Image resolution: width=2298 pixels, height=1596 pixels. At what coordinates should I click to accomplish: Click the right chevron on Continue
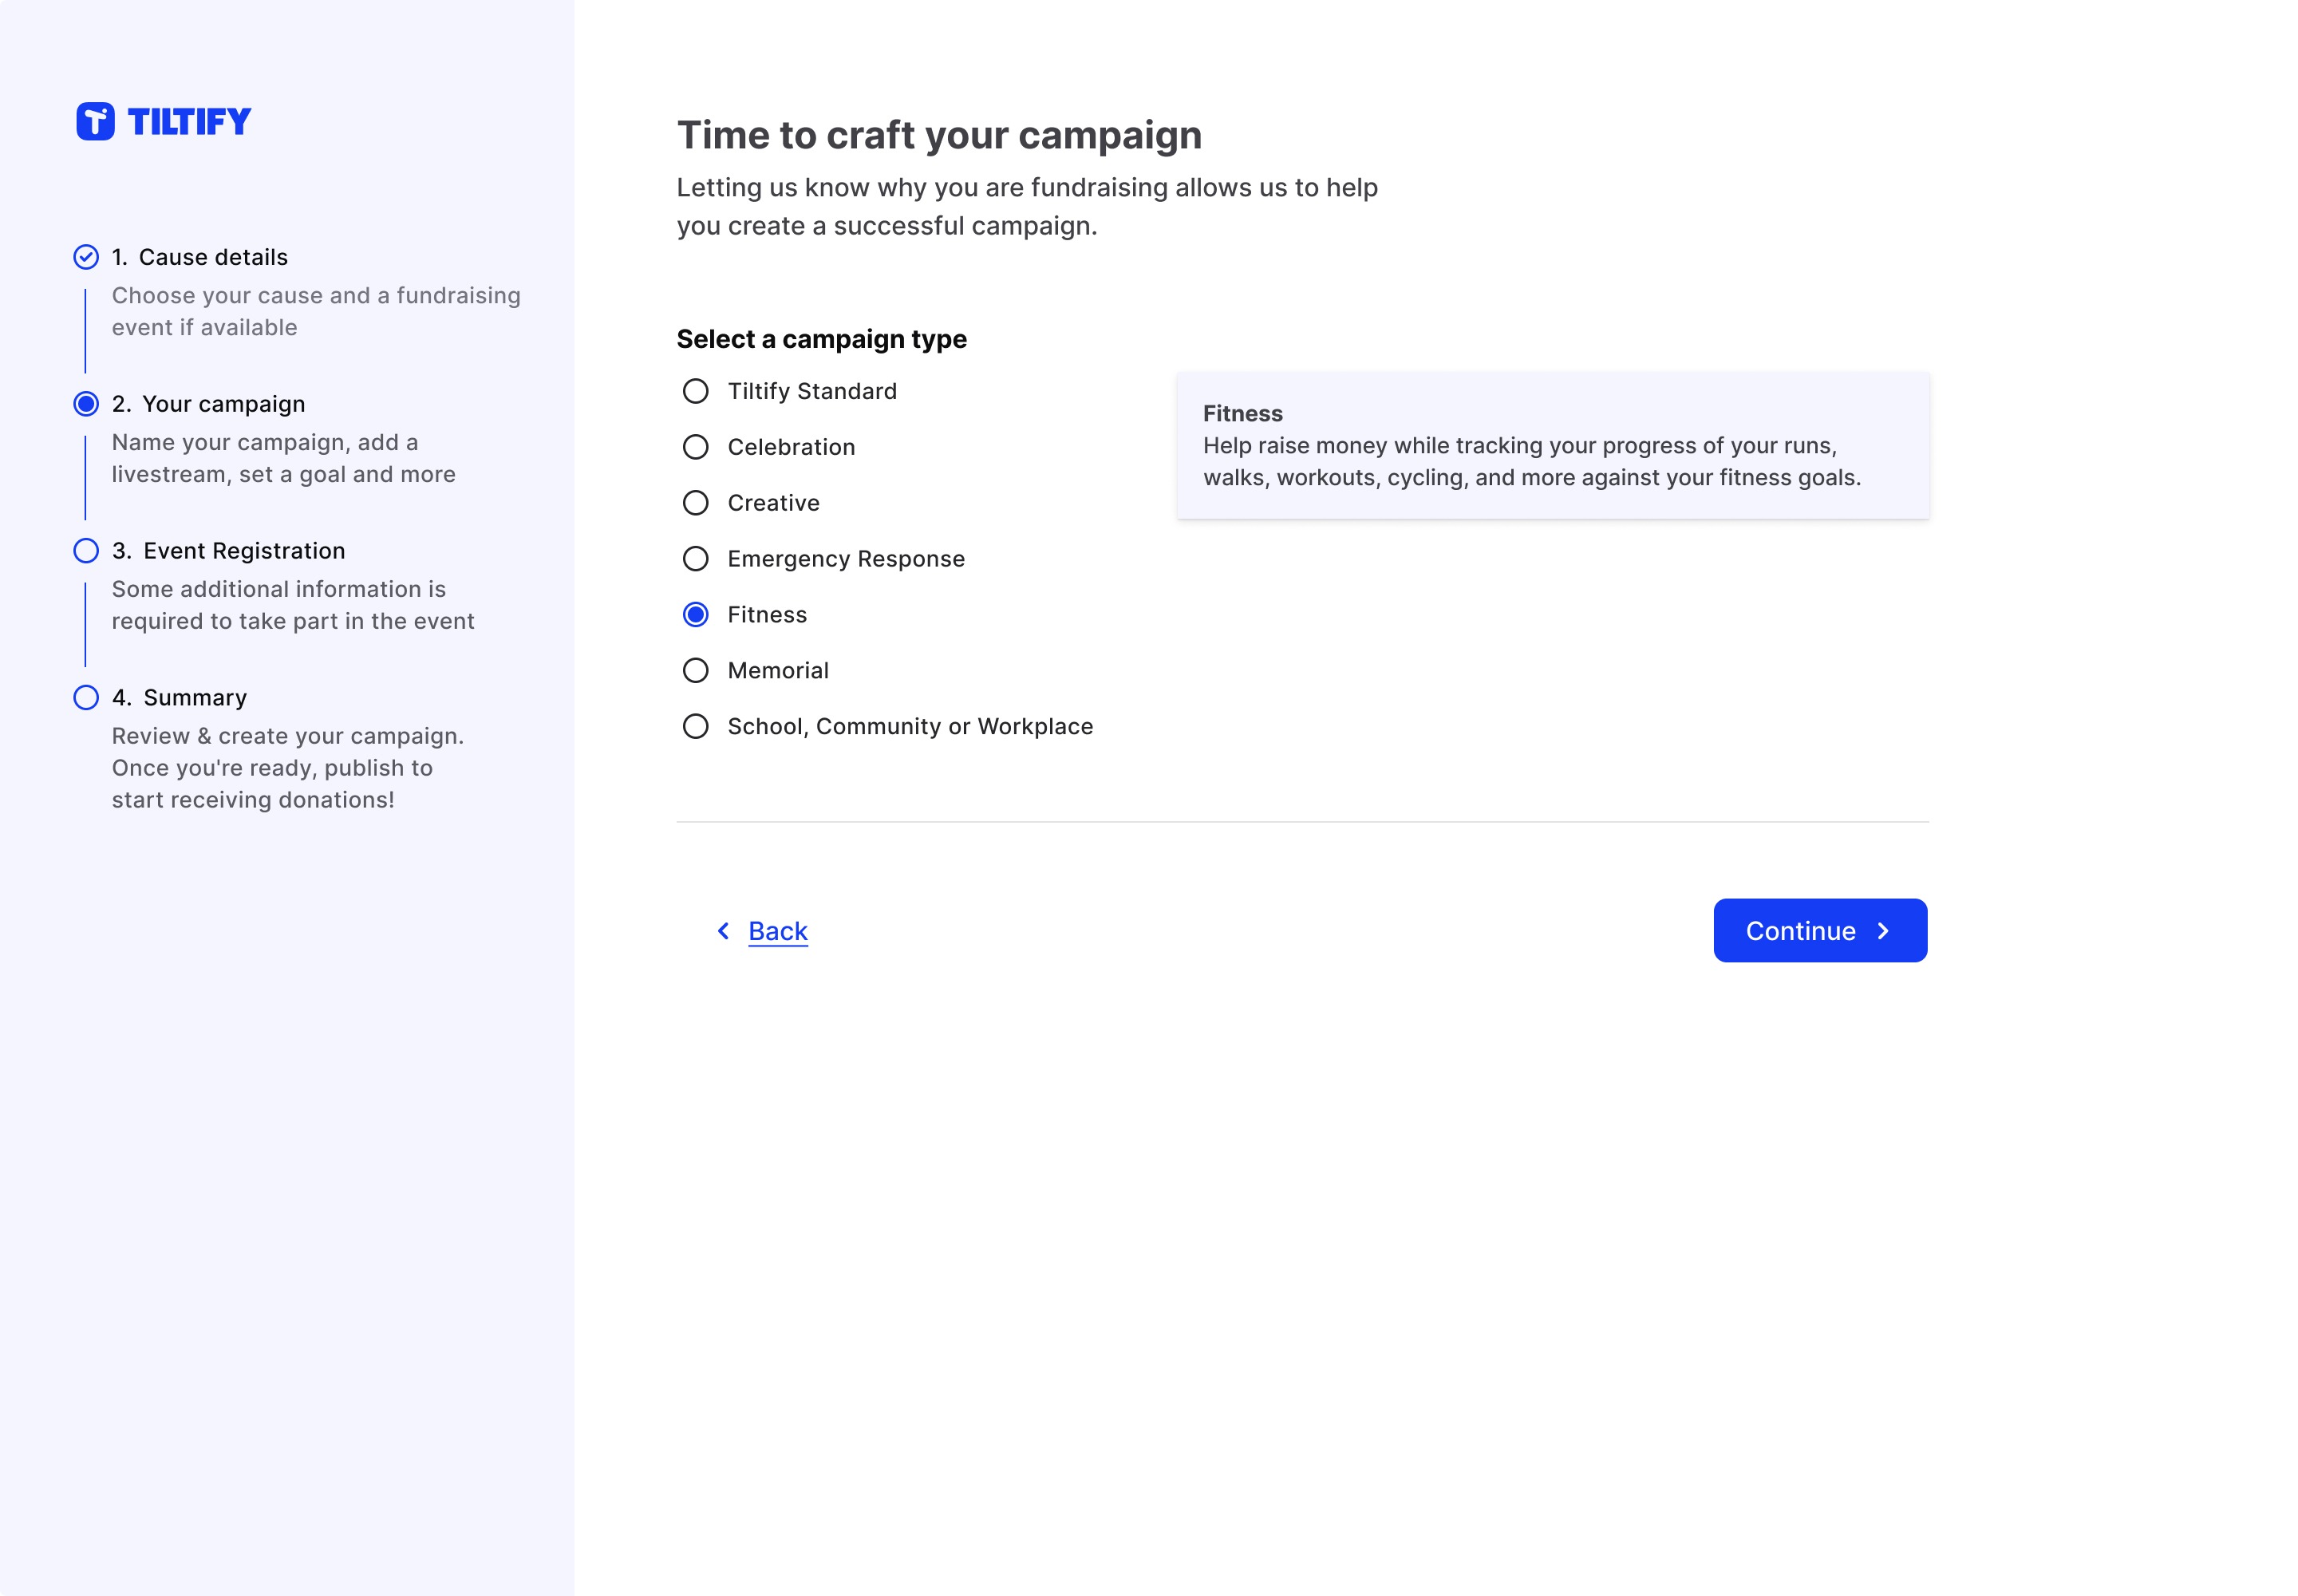click(1884, 931)
